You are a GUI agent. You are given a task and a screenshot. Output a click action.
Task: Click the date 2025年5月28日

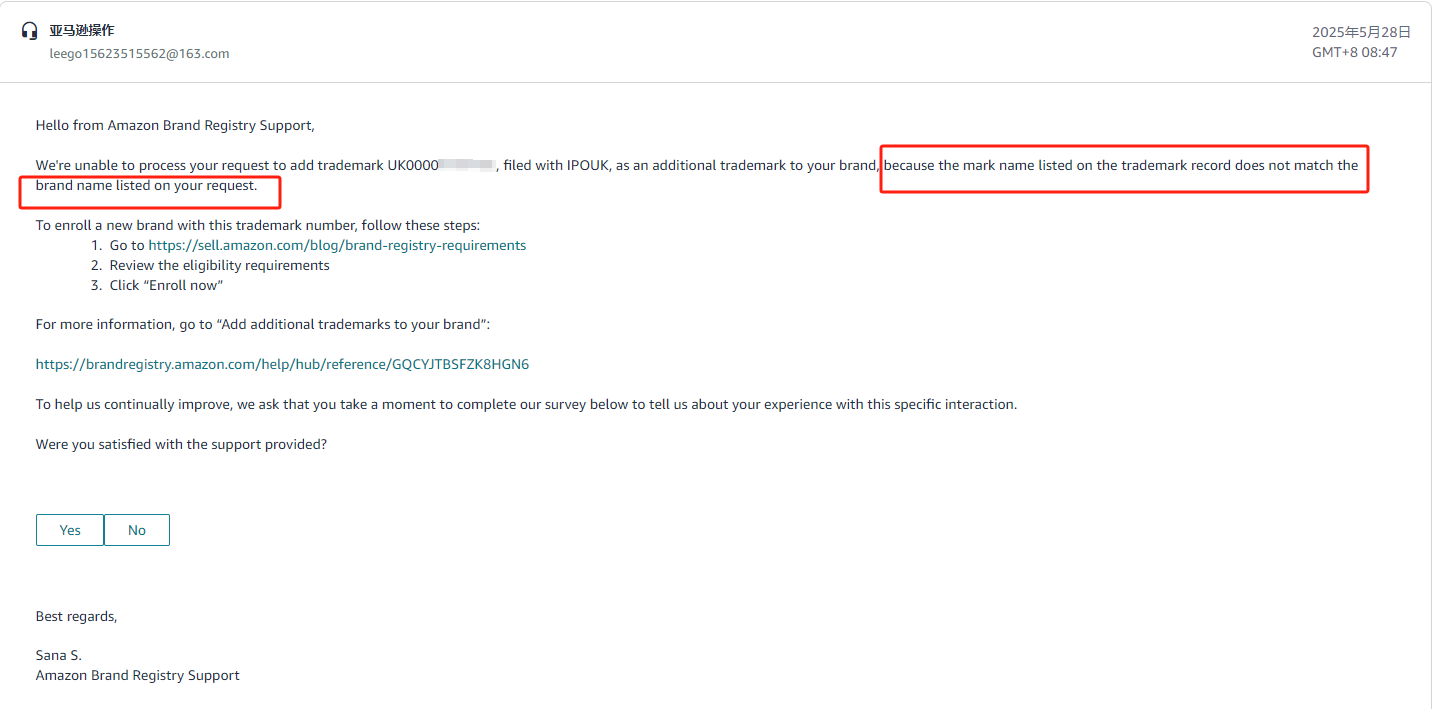1362,32
